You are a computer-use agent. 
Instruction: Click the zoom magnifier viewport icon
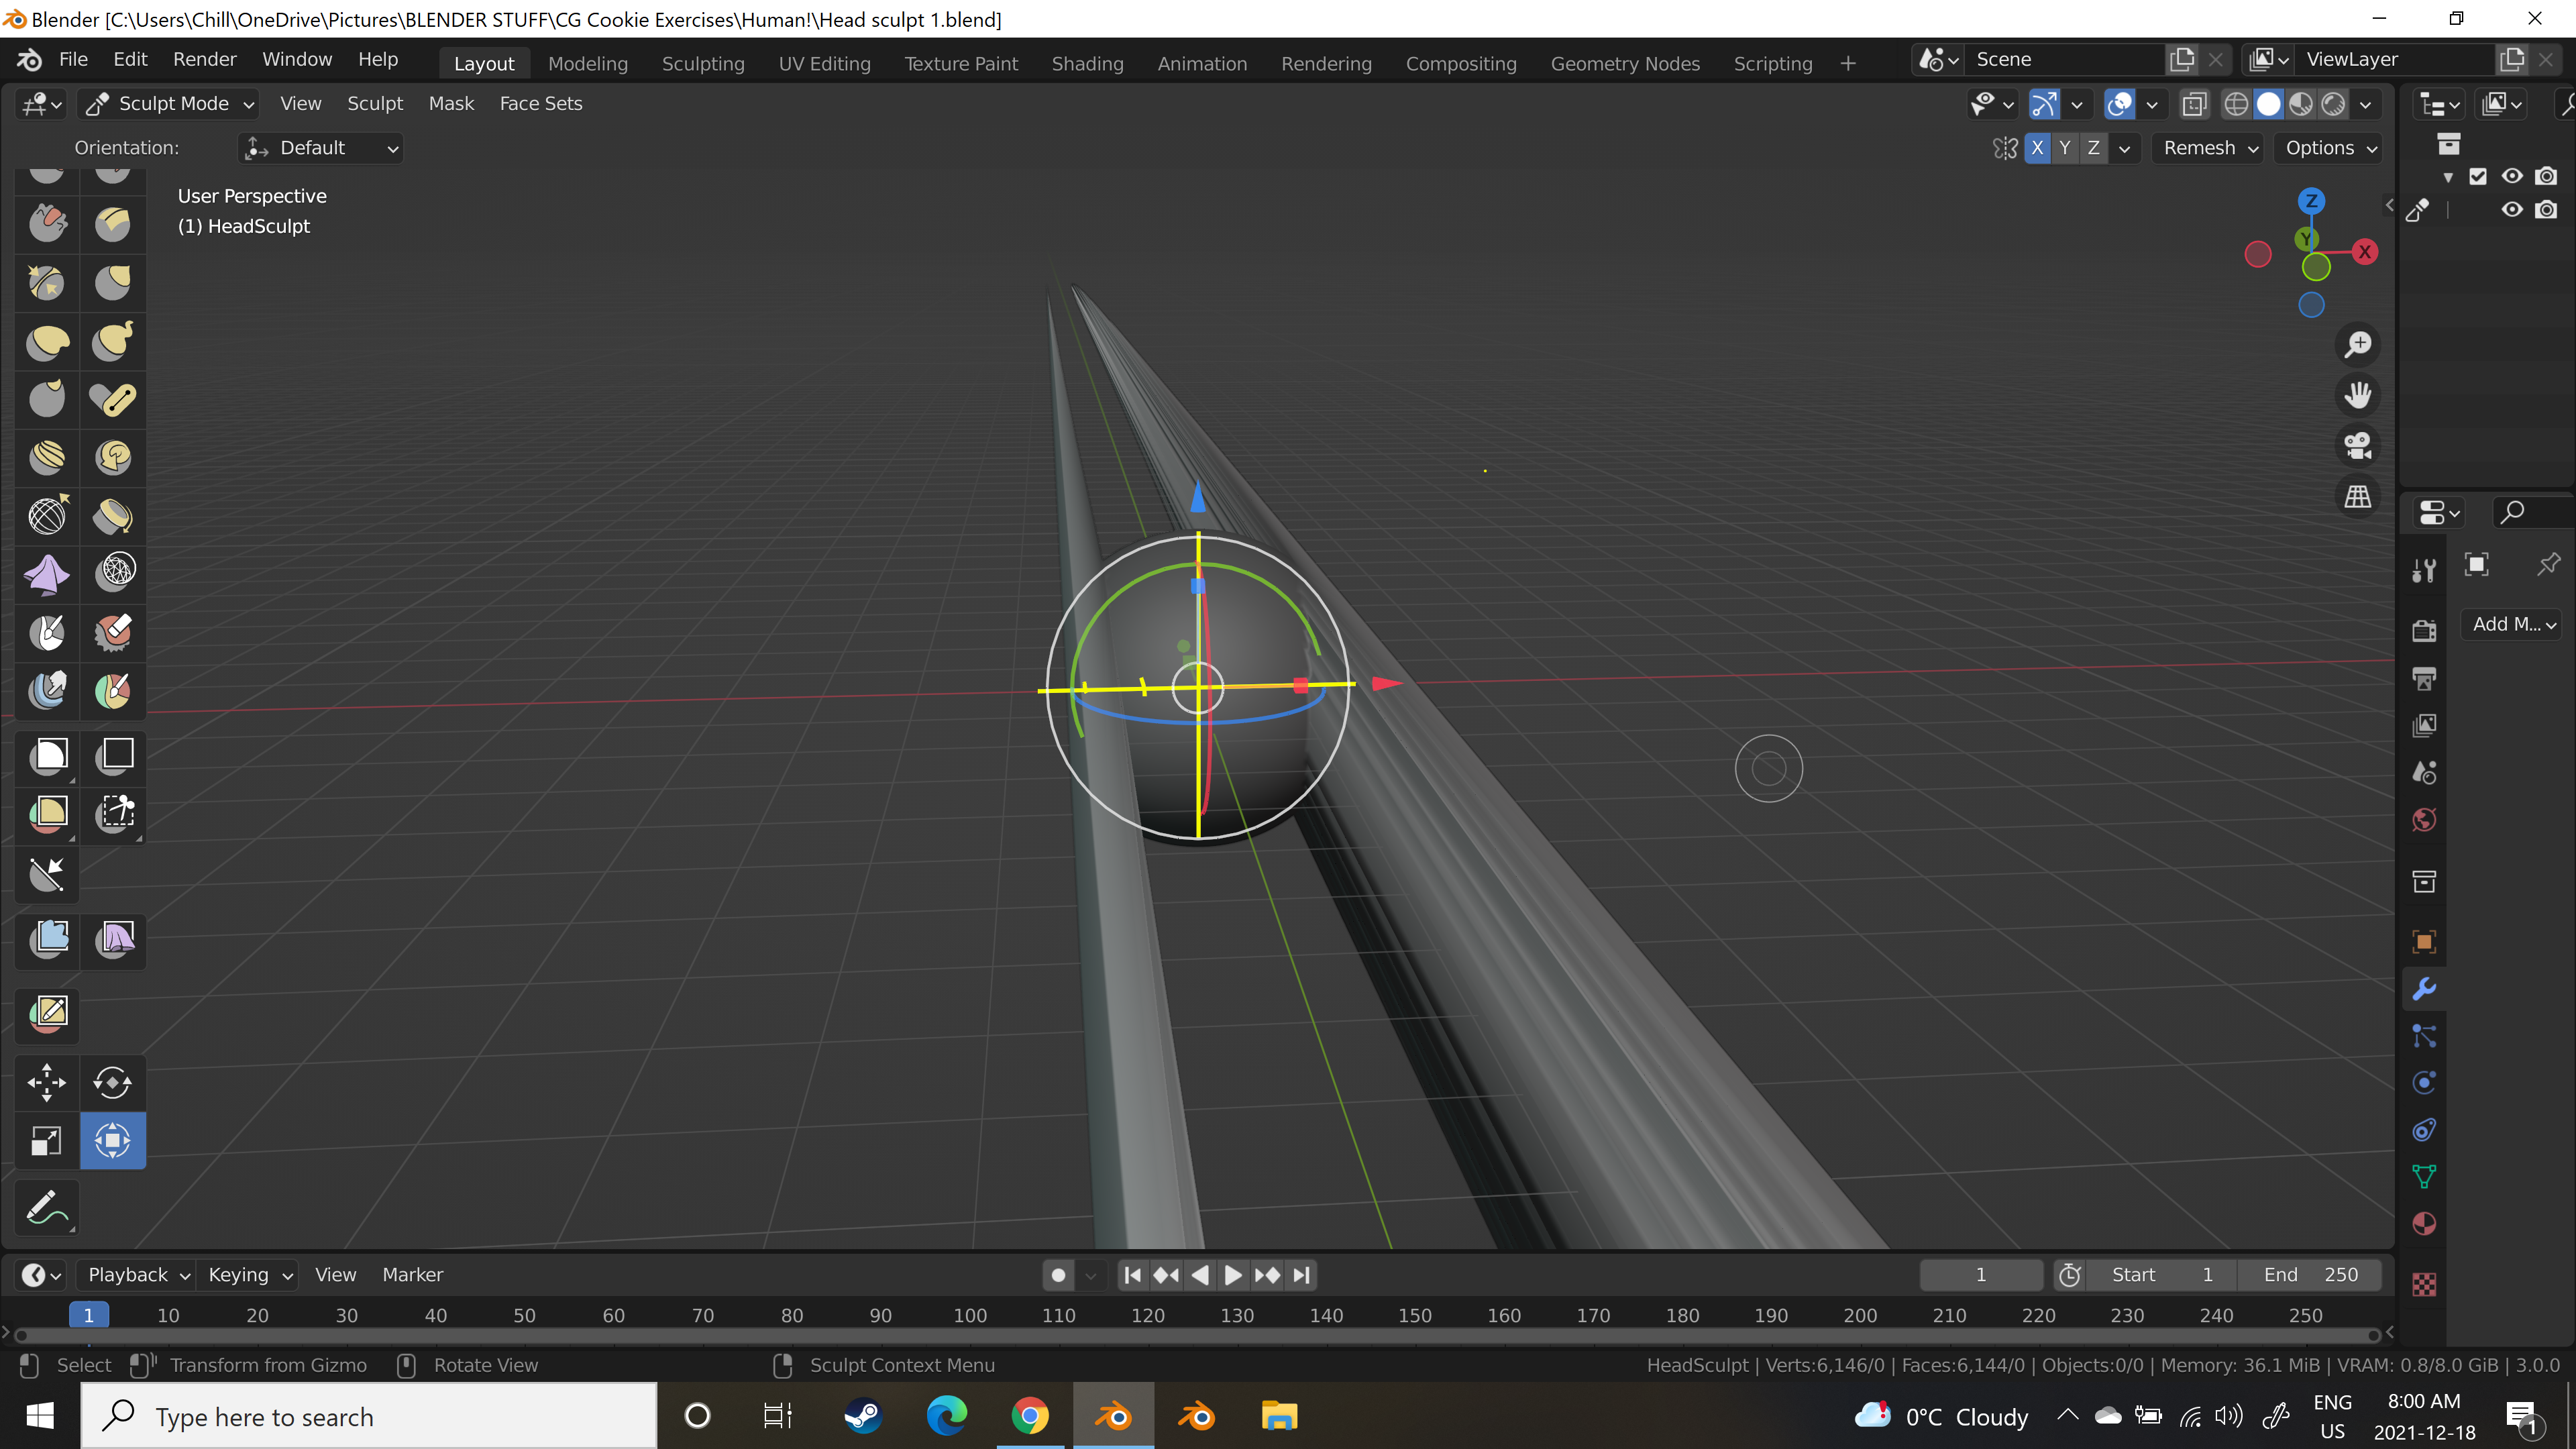(x=2358, y=345)
